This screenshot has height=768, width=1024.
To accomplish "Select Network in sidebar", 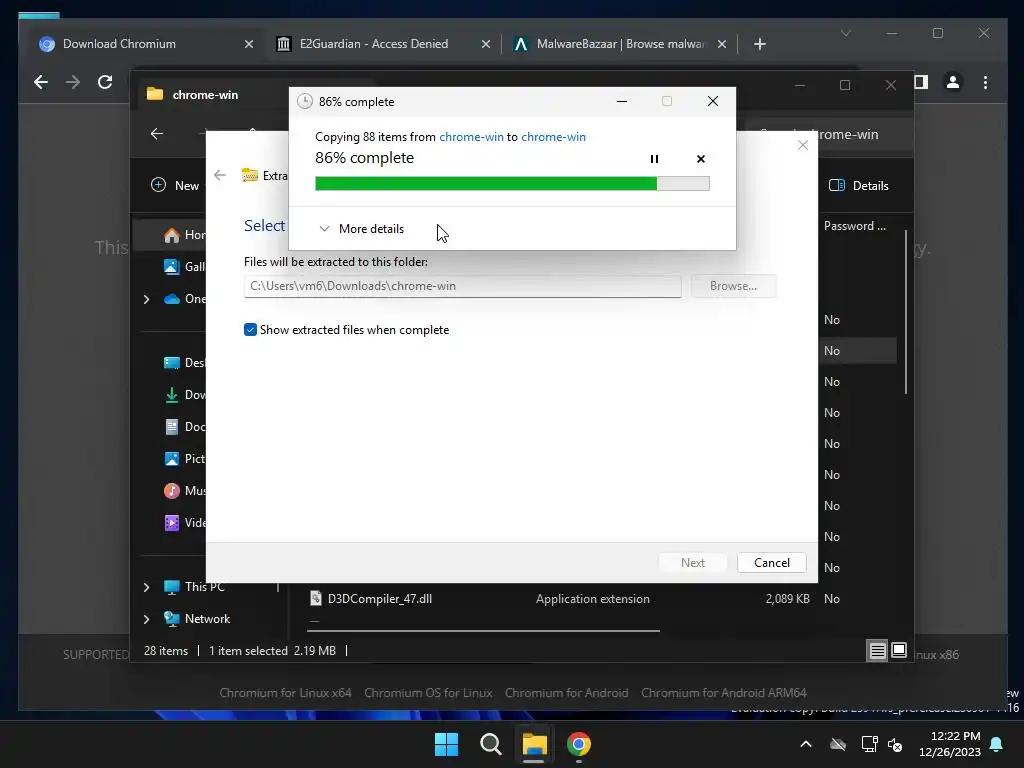I will [197, 618].
